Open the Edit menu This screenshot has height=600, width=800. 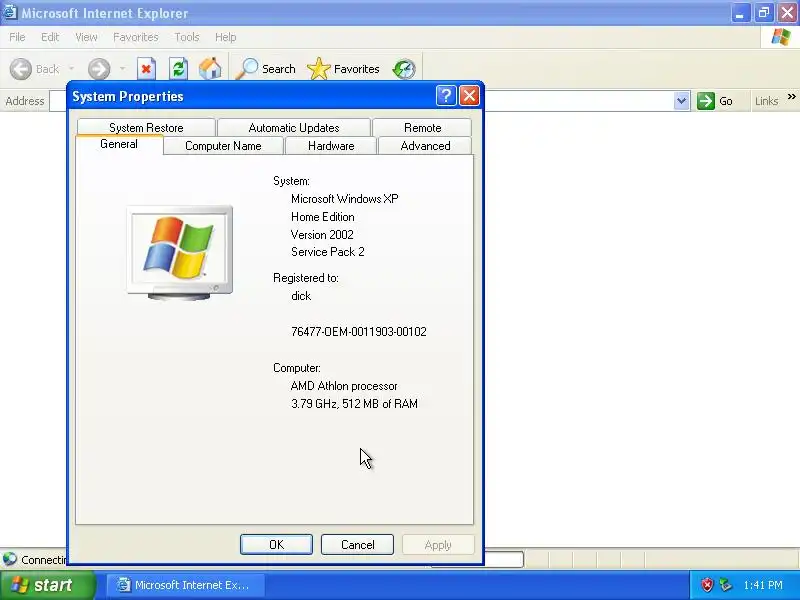pyautogui.click(x=50, y=37)
